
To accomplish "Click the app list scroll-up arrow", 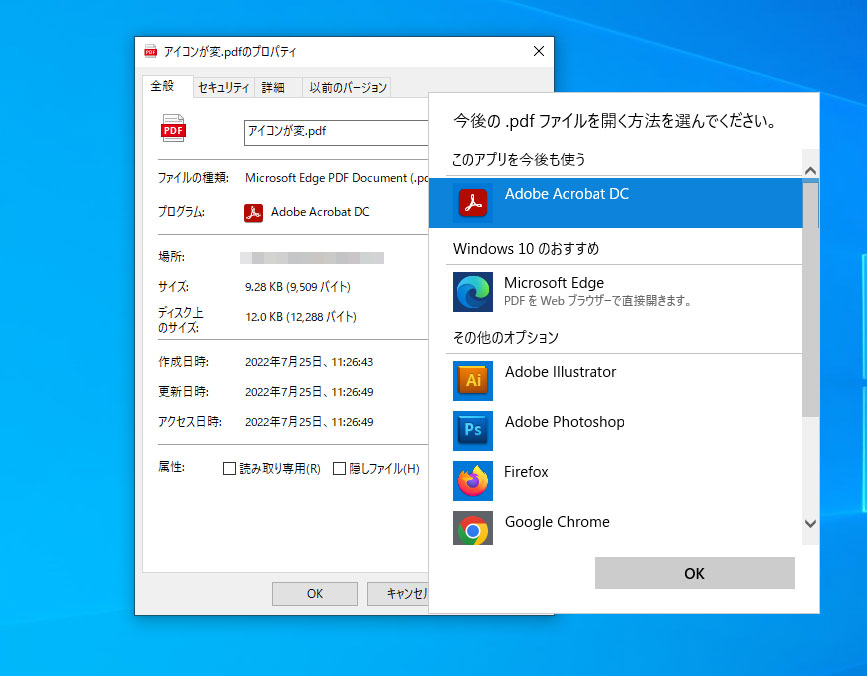I will click(811, 171).
